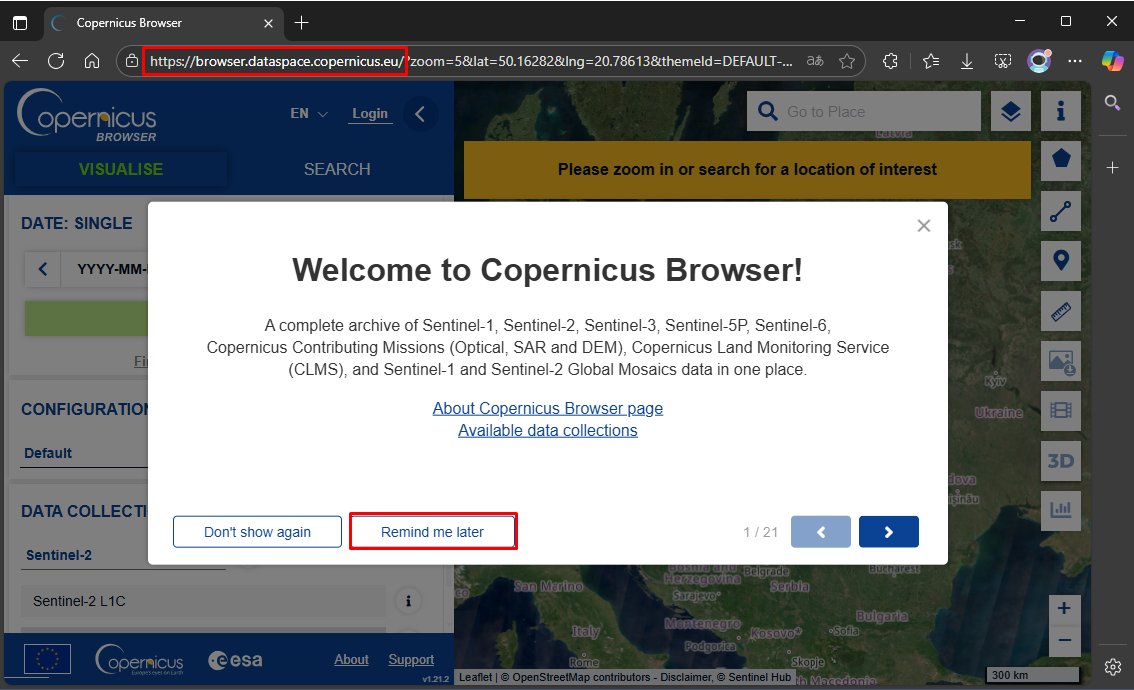Open the download image tool
The width and height of the screenshot is (1134, 690).
coord(1061,361)
